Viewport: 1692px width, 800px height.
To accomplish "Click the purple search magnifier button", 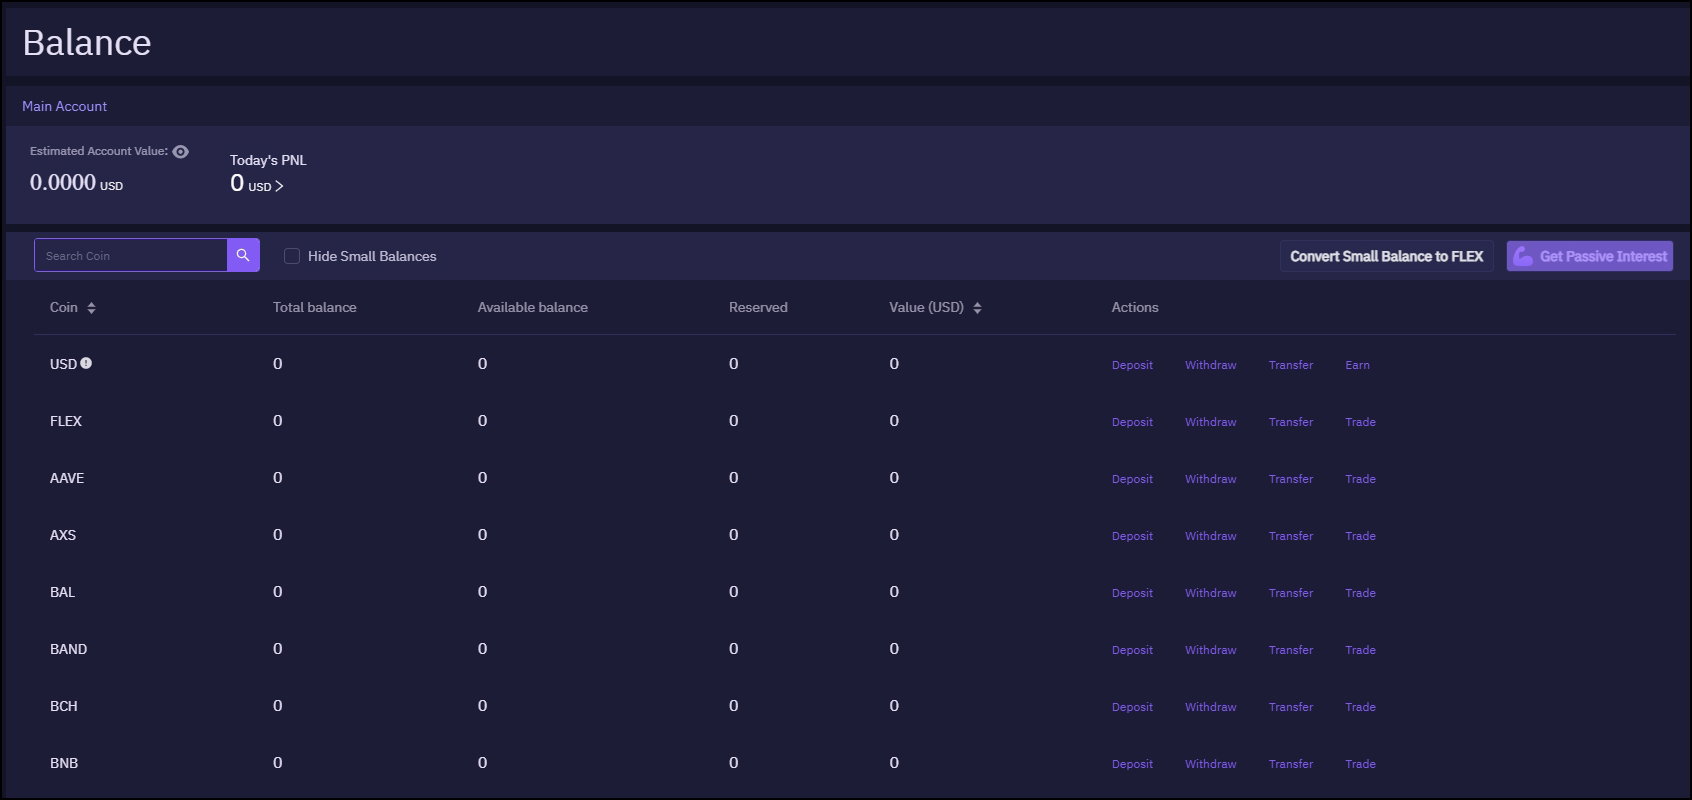I will point(243,255).
